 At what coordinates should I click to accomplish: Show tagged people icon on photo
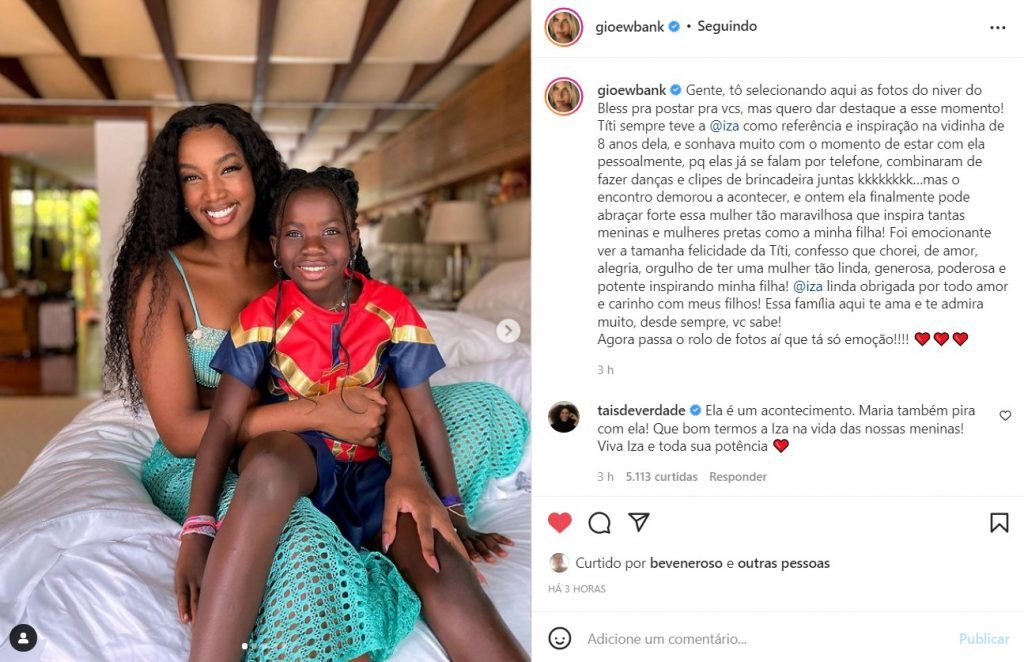pyautogui.click(x=24, y=638)
